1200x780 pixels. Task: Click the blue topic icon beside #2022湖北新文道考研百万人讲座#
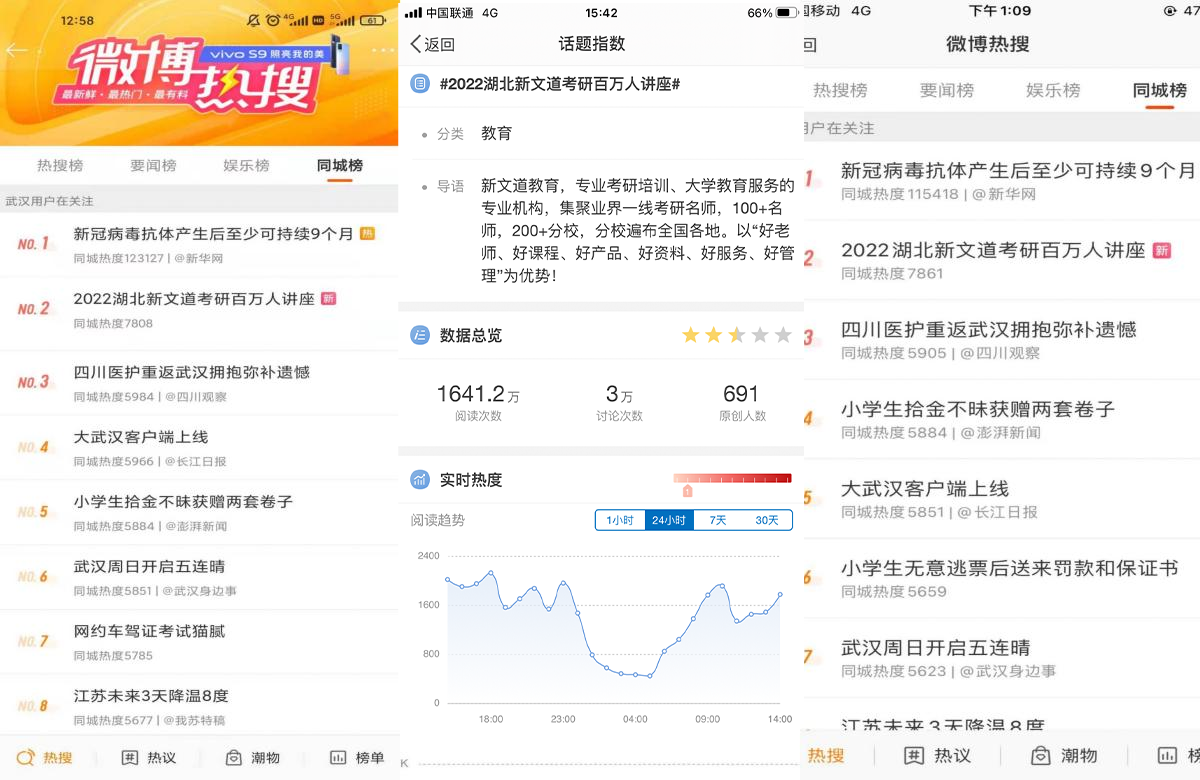(420, 84)
